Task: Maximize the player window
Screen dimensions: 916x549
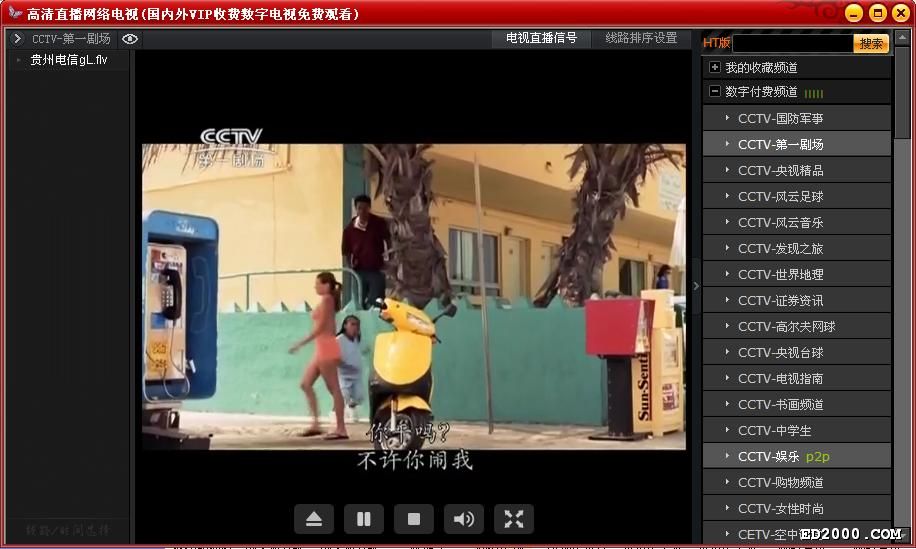Action: 877,13
